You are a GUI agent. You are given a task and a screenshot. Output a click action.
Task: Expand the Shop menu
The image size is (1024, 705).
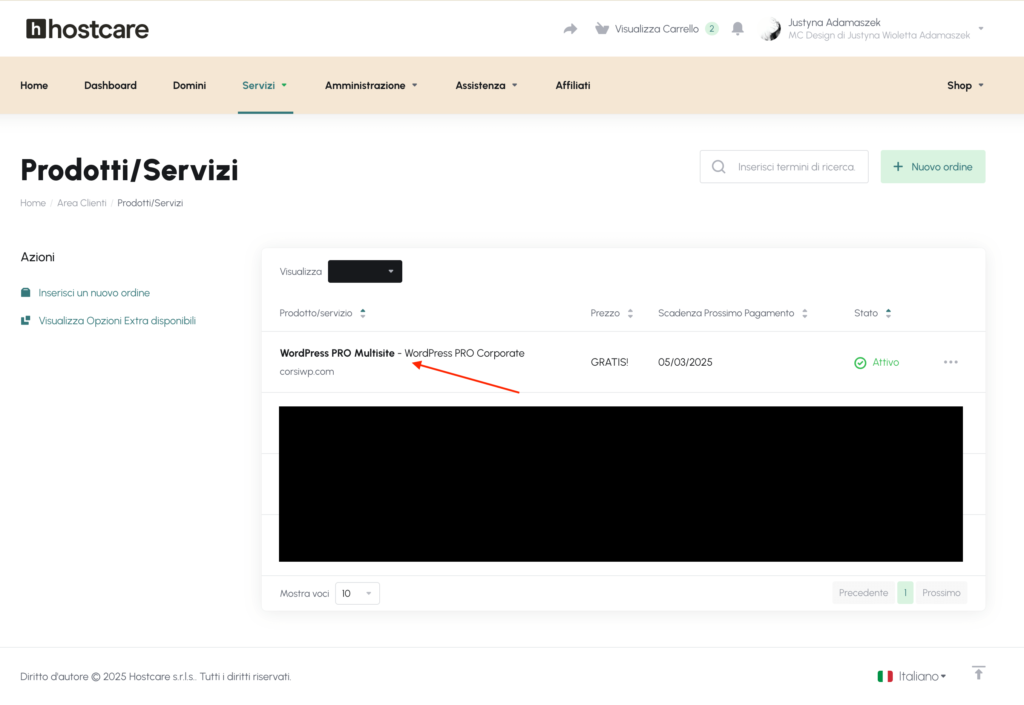point(965,86)
